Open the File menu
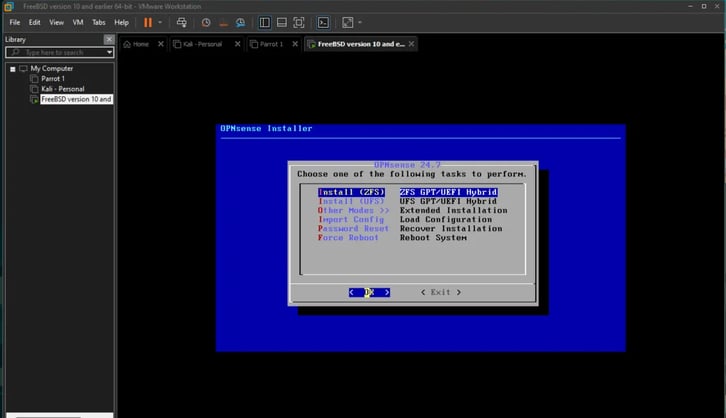726x418 pixels. coord(15,22)
